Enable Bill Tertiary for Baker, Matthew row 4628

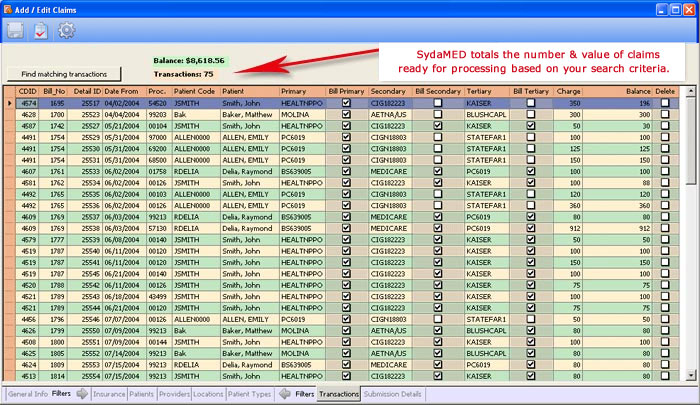[530, 115]
